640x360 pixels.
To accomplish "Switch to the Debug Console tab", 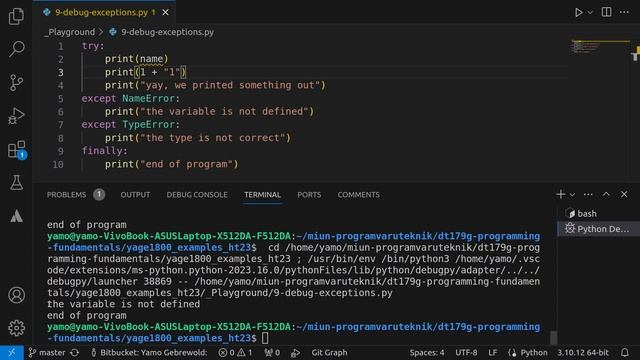I will tap(197, 195).
